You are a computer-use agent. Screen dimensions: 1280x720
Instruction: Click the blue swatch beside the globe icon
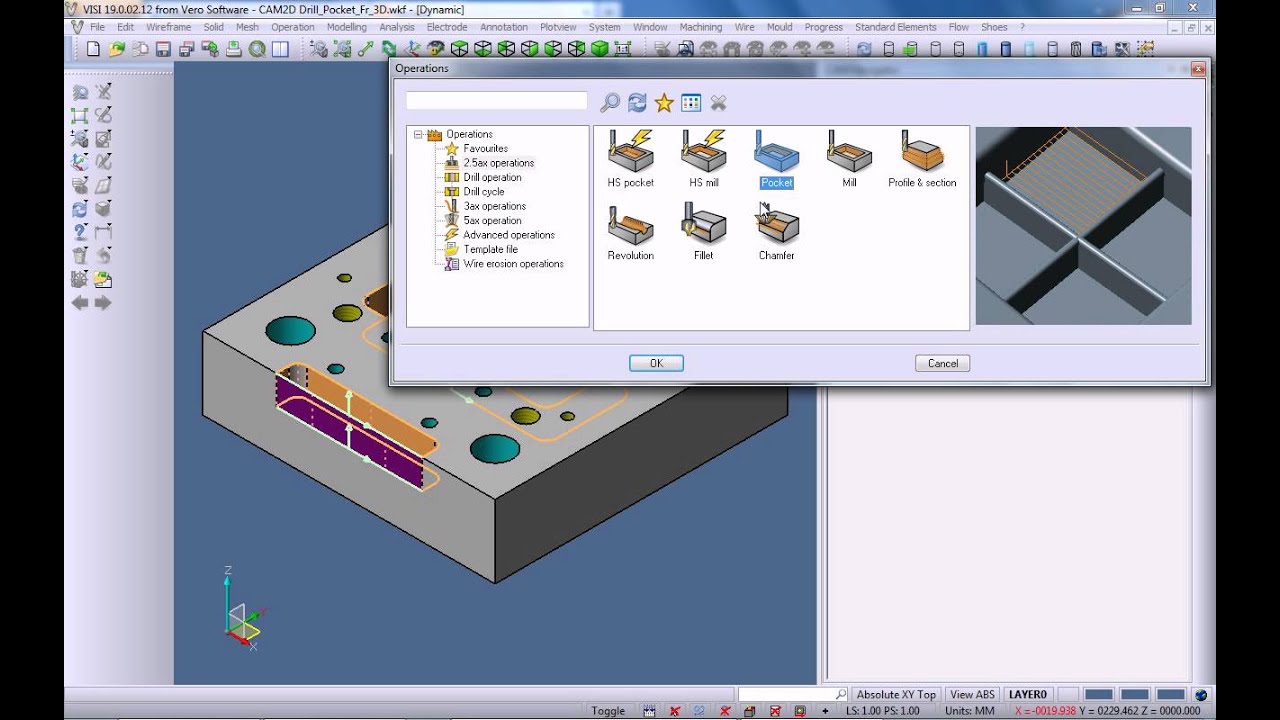[x=1171, y=695]
